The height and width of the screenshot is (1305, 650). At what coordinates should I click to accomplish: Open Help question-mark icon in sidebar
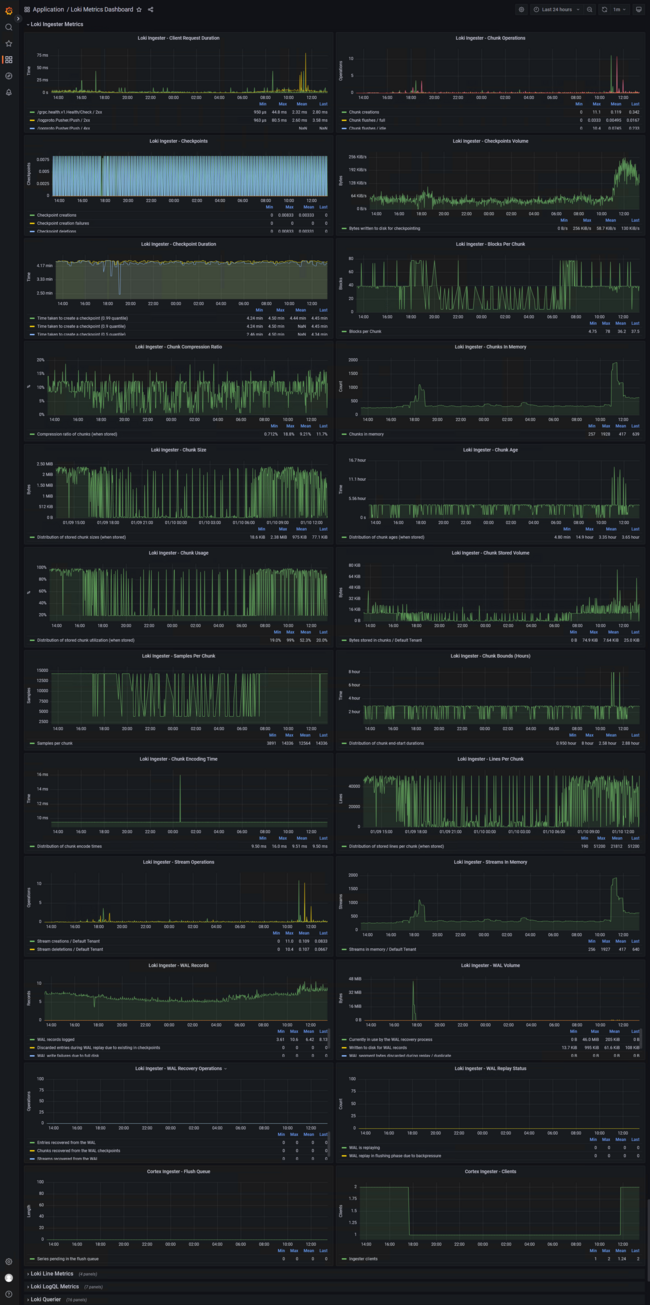coord(9,1295)
